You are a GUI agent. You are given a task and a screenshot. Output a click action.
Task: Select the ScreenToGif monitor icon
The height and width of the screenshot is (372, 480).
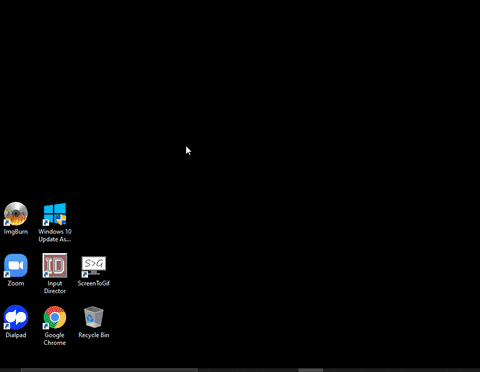(94, 266)
